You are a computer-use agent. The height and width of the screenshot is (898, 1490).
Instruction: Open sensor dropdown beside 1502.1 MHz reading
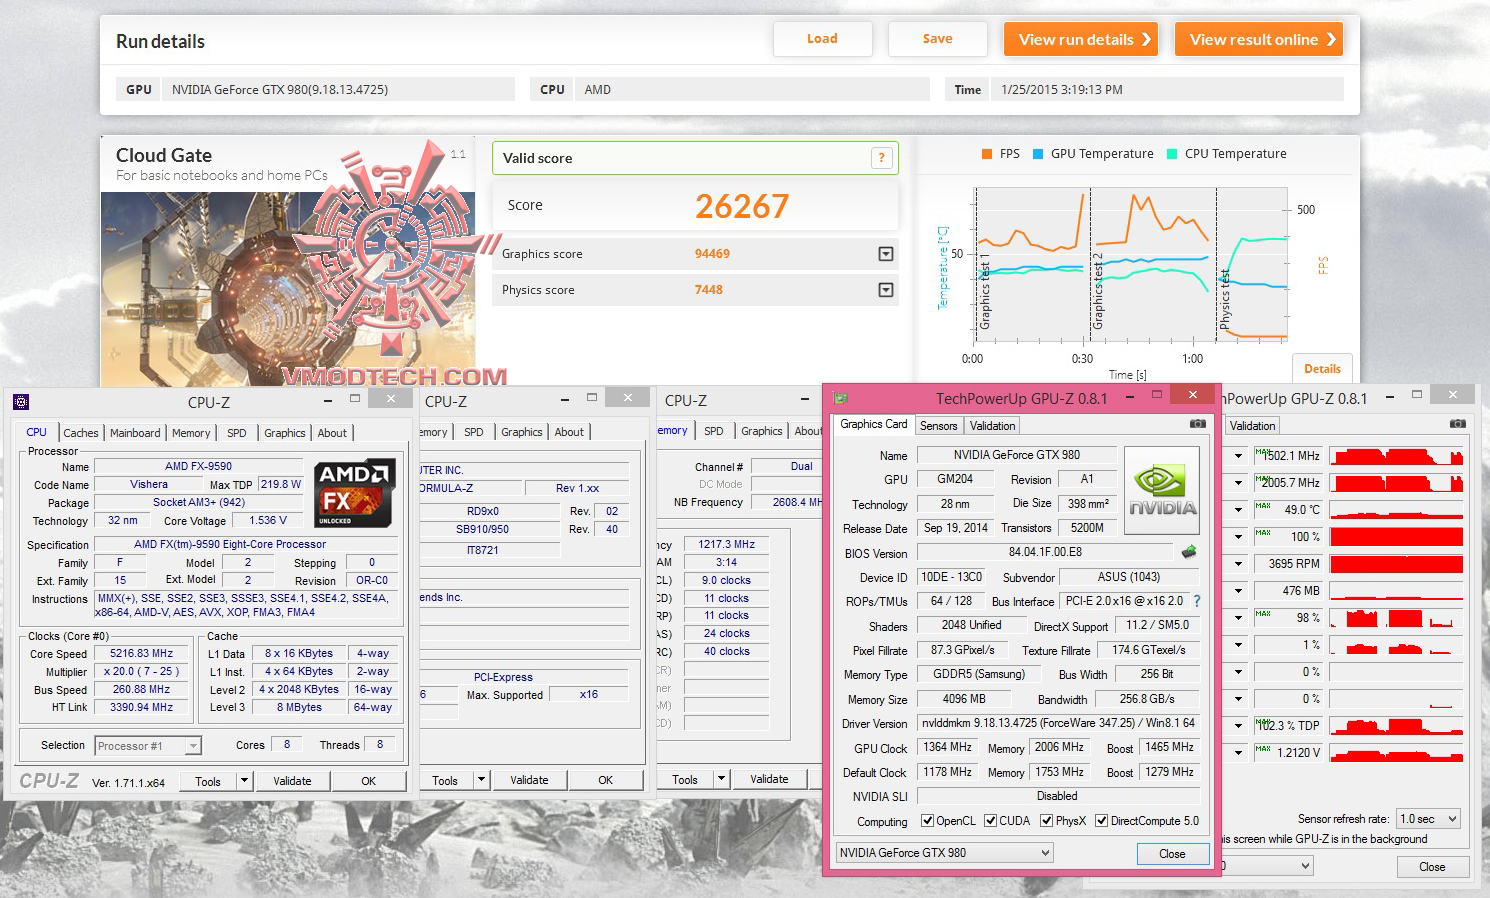[x=1238, y=456]
